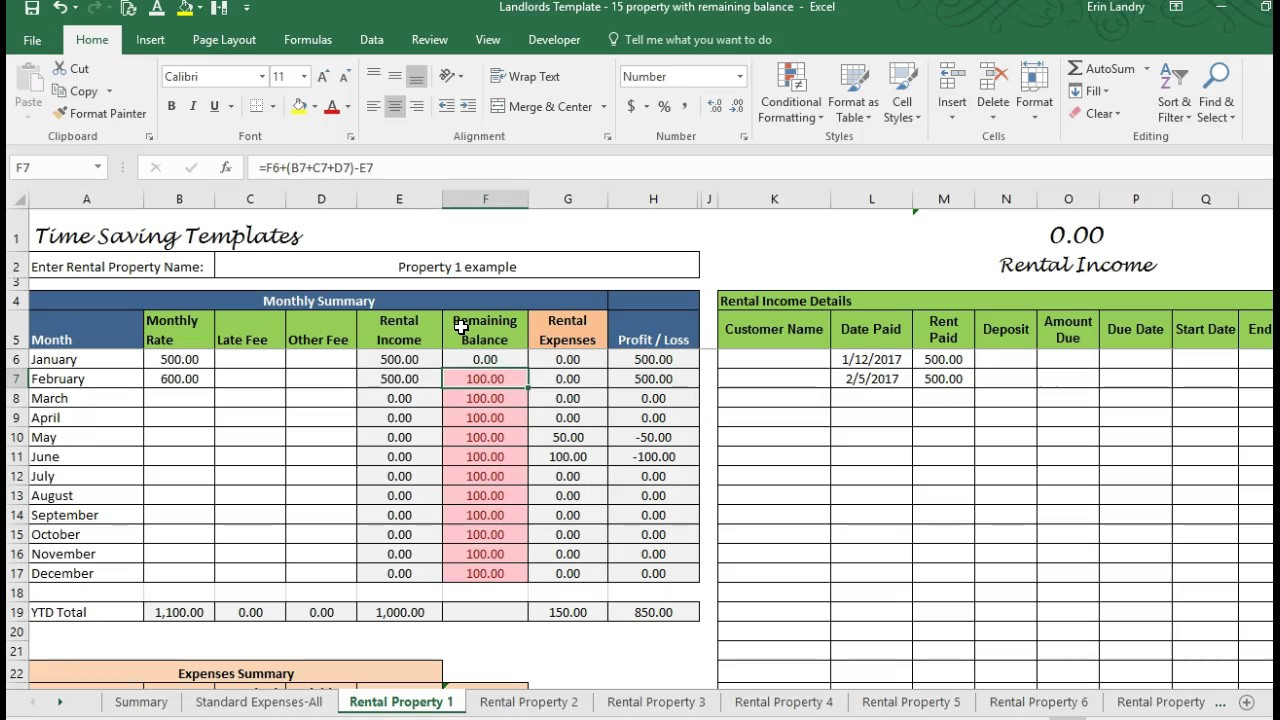Click the Insert Function fx icon
The width and height of the screenshot is (1280, 720).
226,168
